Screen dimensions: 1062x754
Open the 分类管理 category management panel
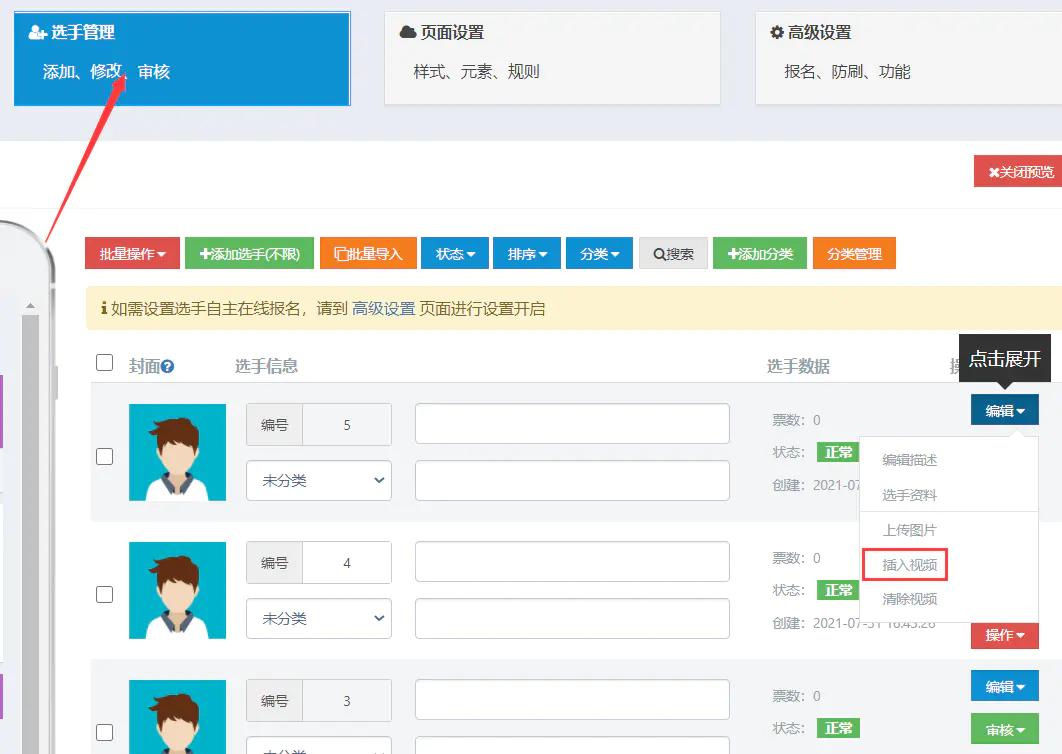tap(854, 253)
